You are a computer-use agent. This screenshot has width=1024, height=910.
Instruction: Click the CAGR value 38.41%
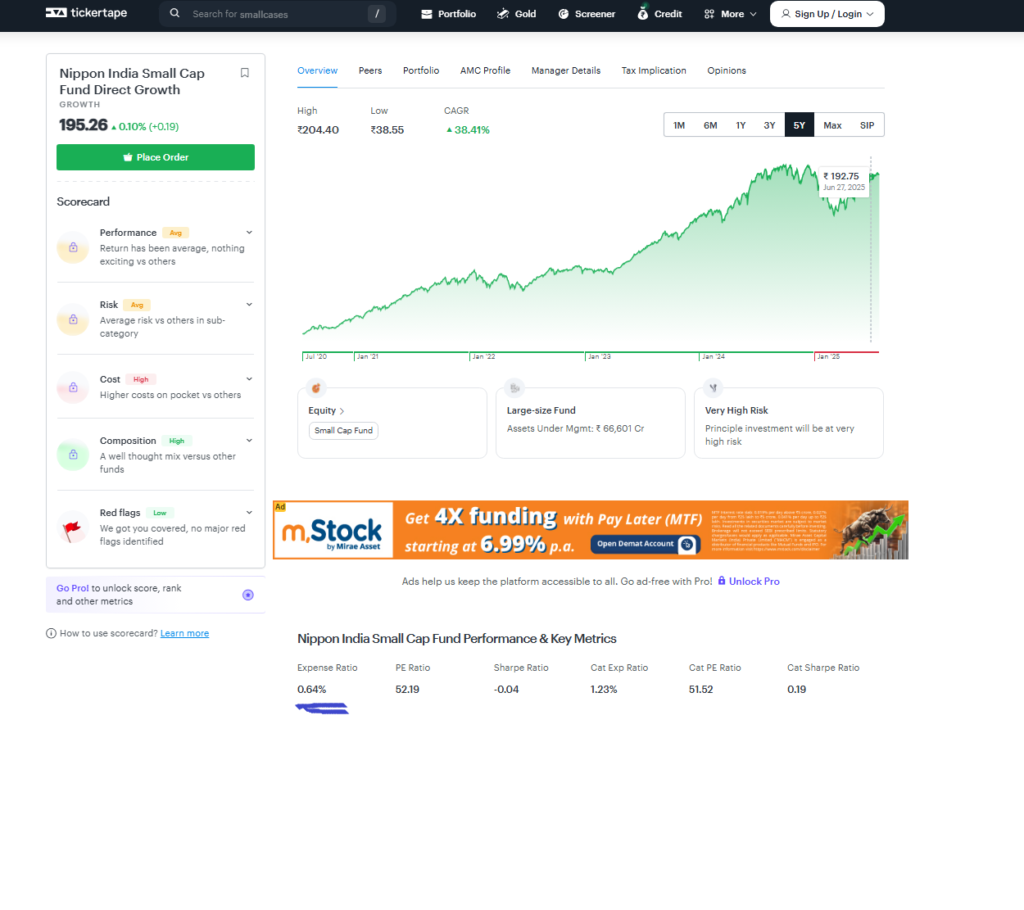(x=468, y=130)
